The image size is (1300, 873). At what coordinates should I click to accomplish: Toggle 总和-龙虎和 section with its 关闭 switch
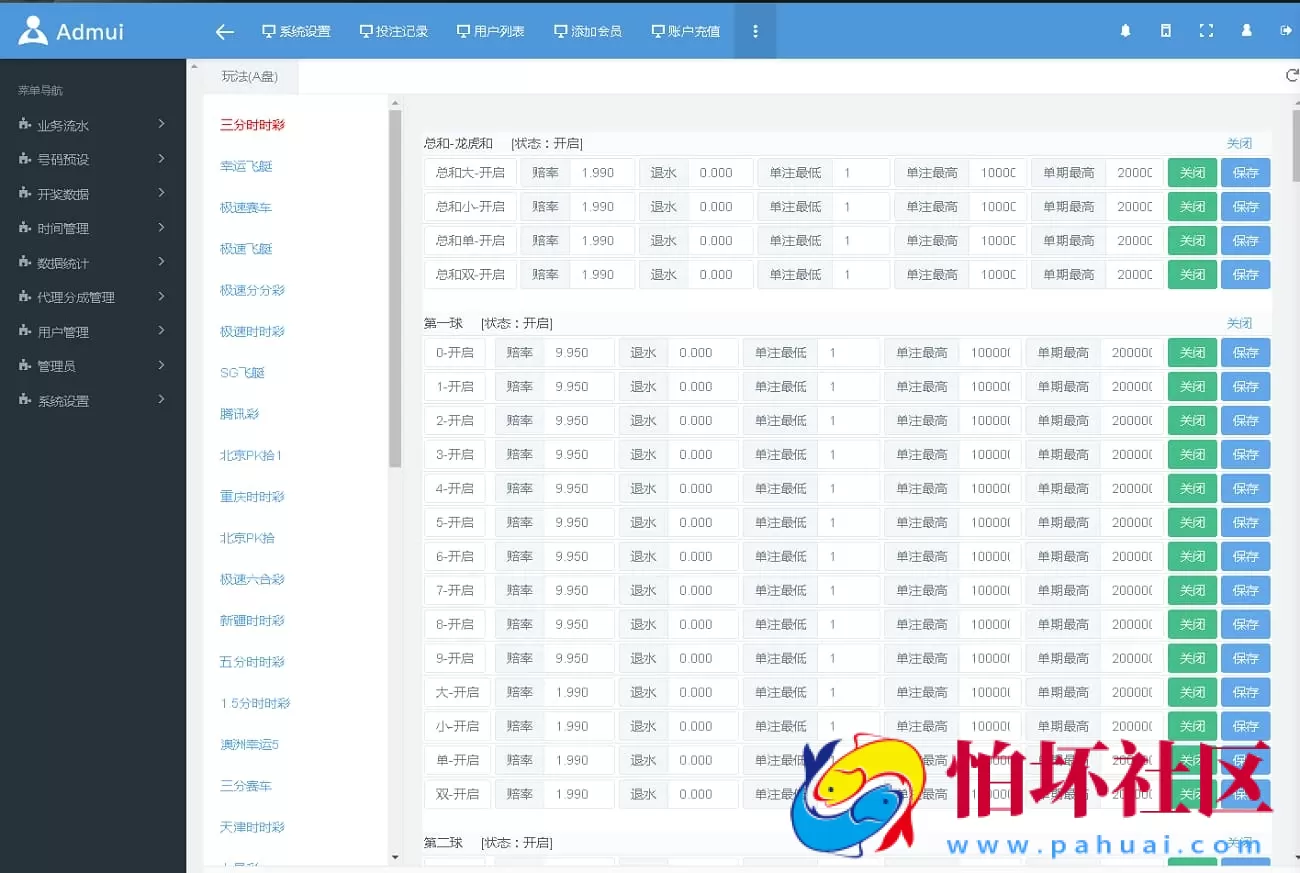point(1239,143)
